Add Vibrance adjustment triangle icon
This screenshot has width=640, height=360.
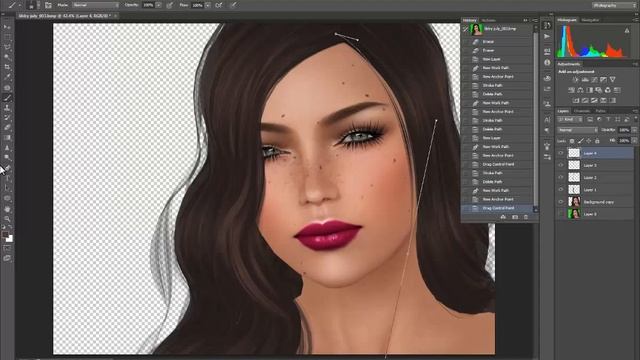tap(612, 80)
